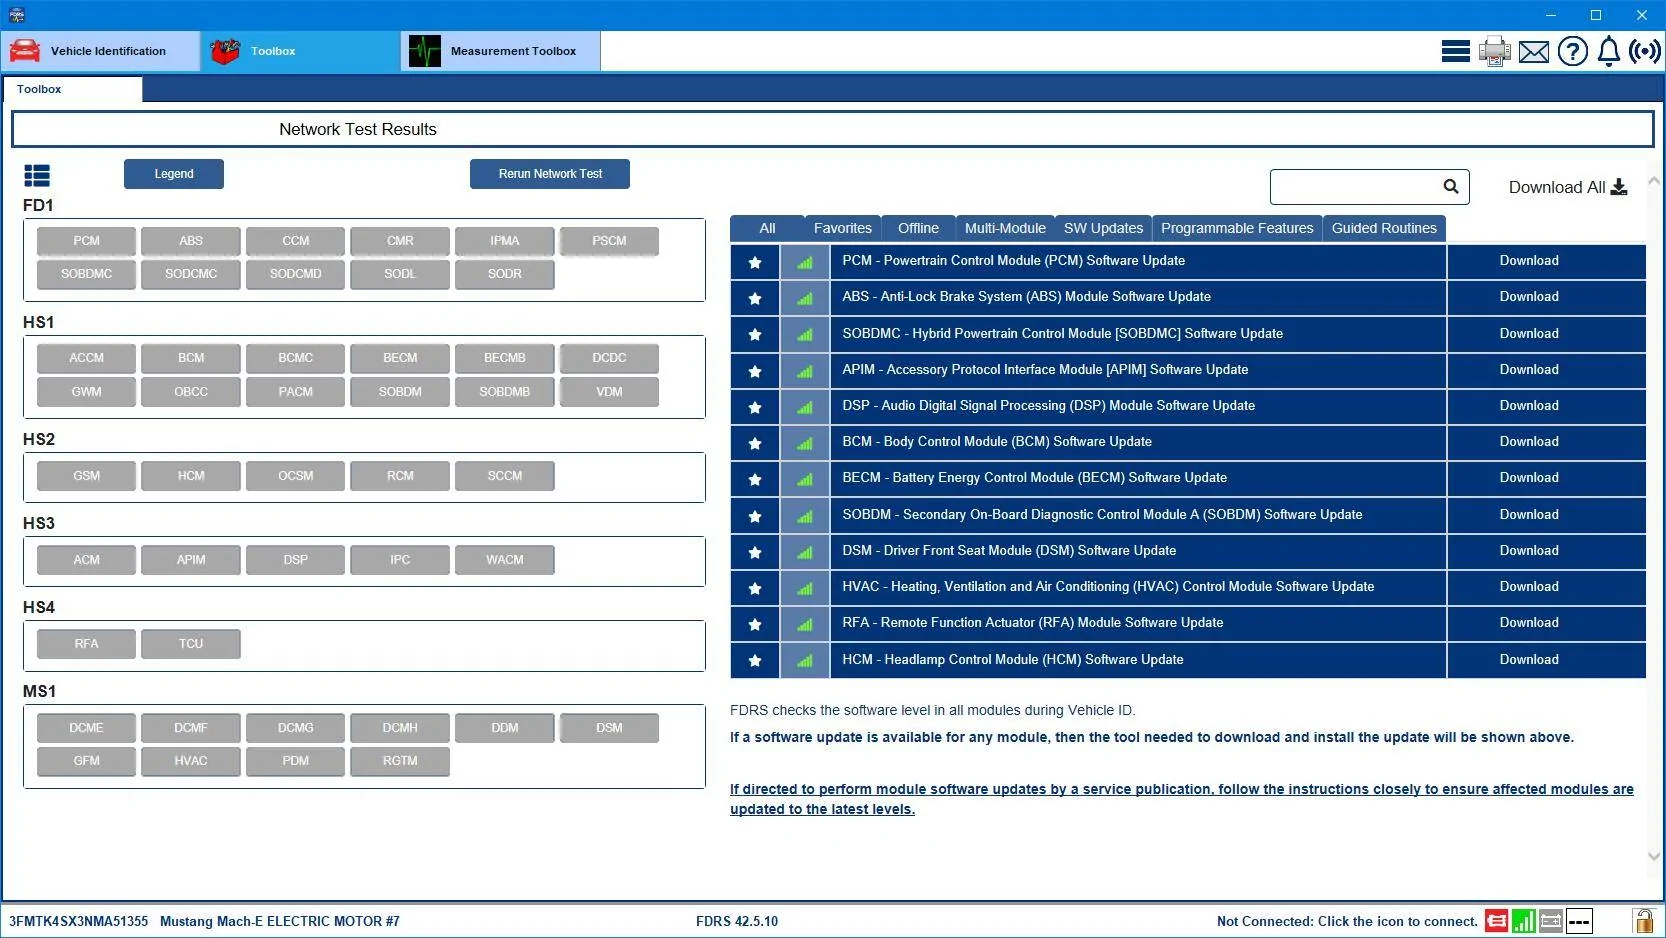Select the PCM module in FD1 network
This screenshot has width=1666, height=938.
(86, 241)
